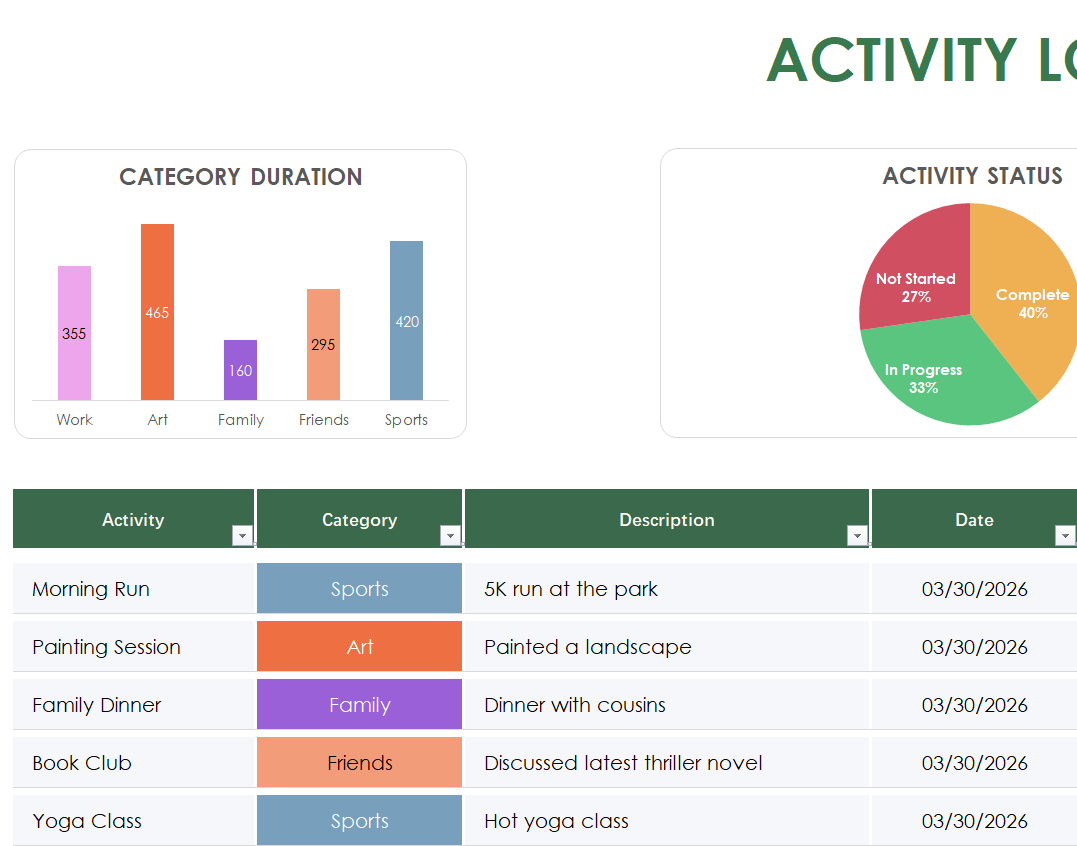Select the date cell in Painting Session row
1077x846 pixels.
click(974, 646)
